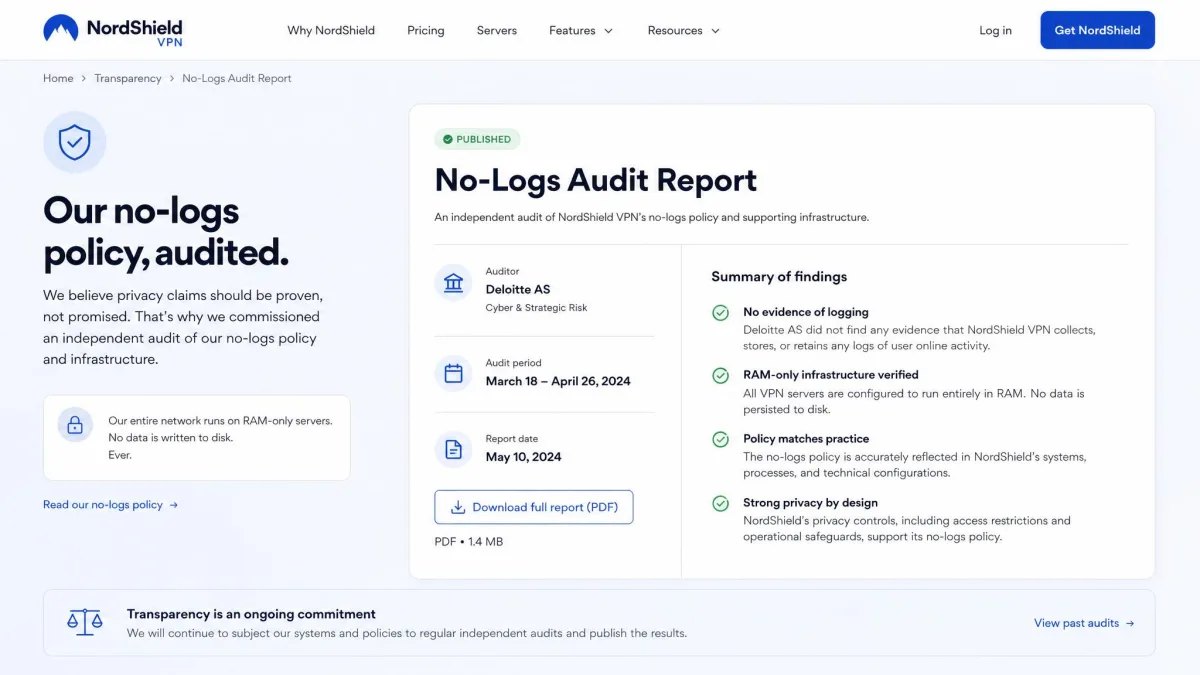Screen dimensions: 1200x675
Task: Click the green check beside No evidence of logging
Action: point(720,313)
